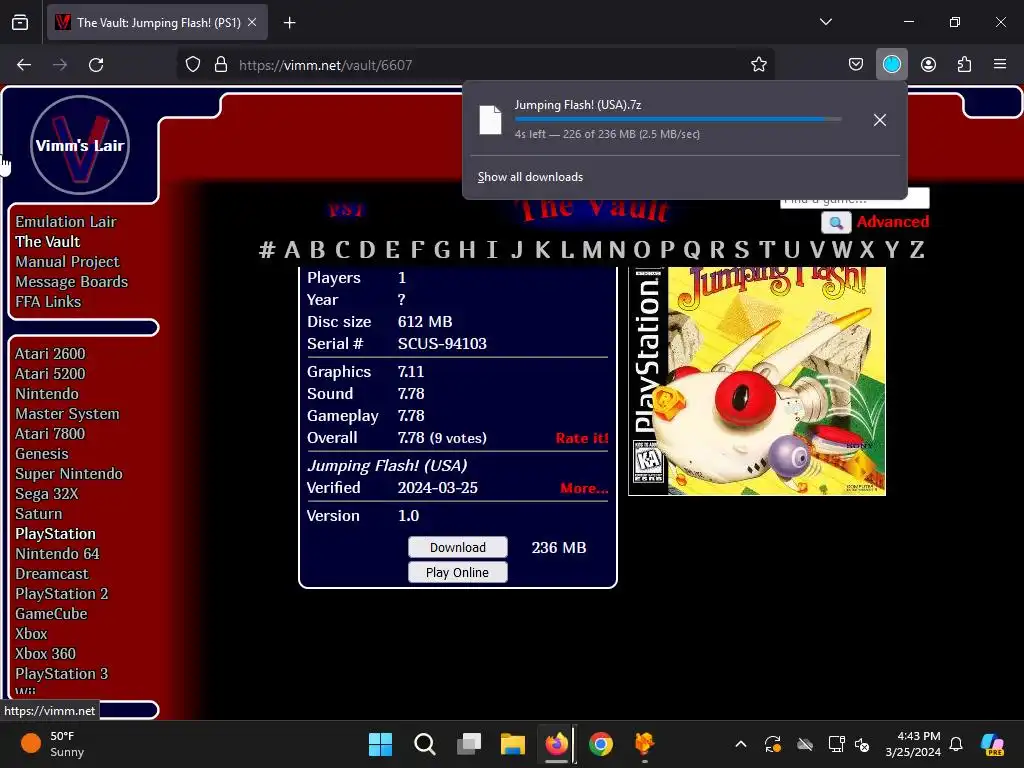Image resolution: width=1024 pixels, height=768 pixels.
Task: Click the Rate it! link
Action: point(582,438)
